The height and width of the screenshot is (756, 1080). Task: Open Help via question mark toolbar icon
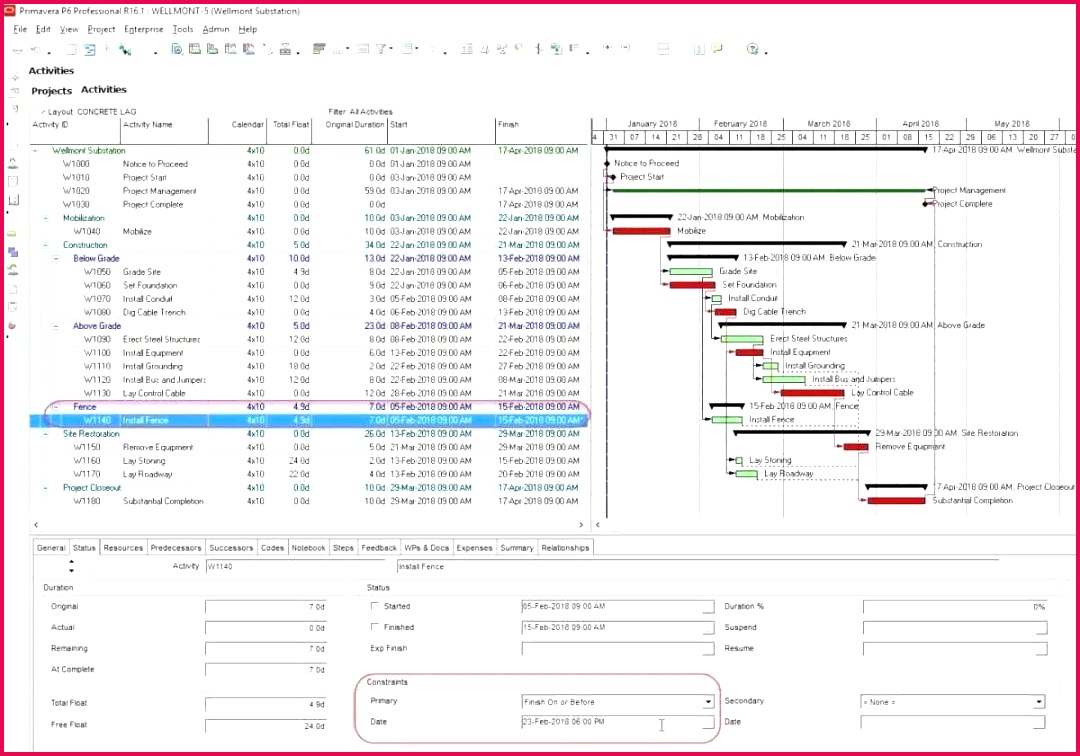coord(753,49)
